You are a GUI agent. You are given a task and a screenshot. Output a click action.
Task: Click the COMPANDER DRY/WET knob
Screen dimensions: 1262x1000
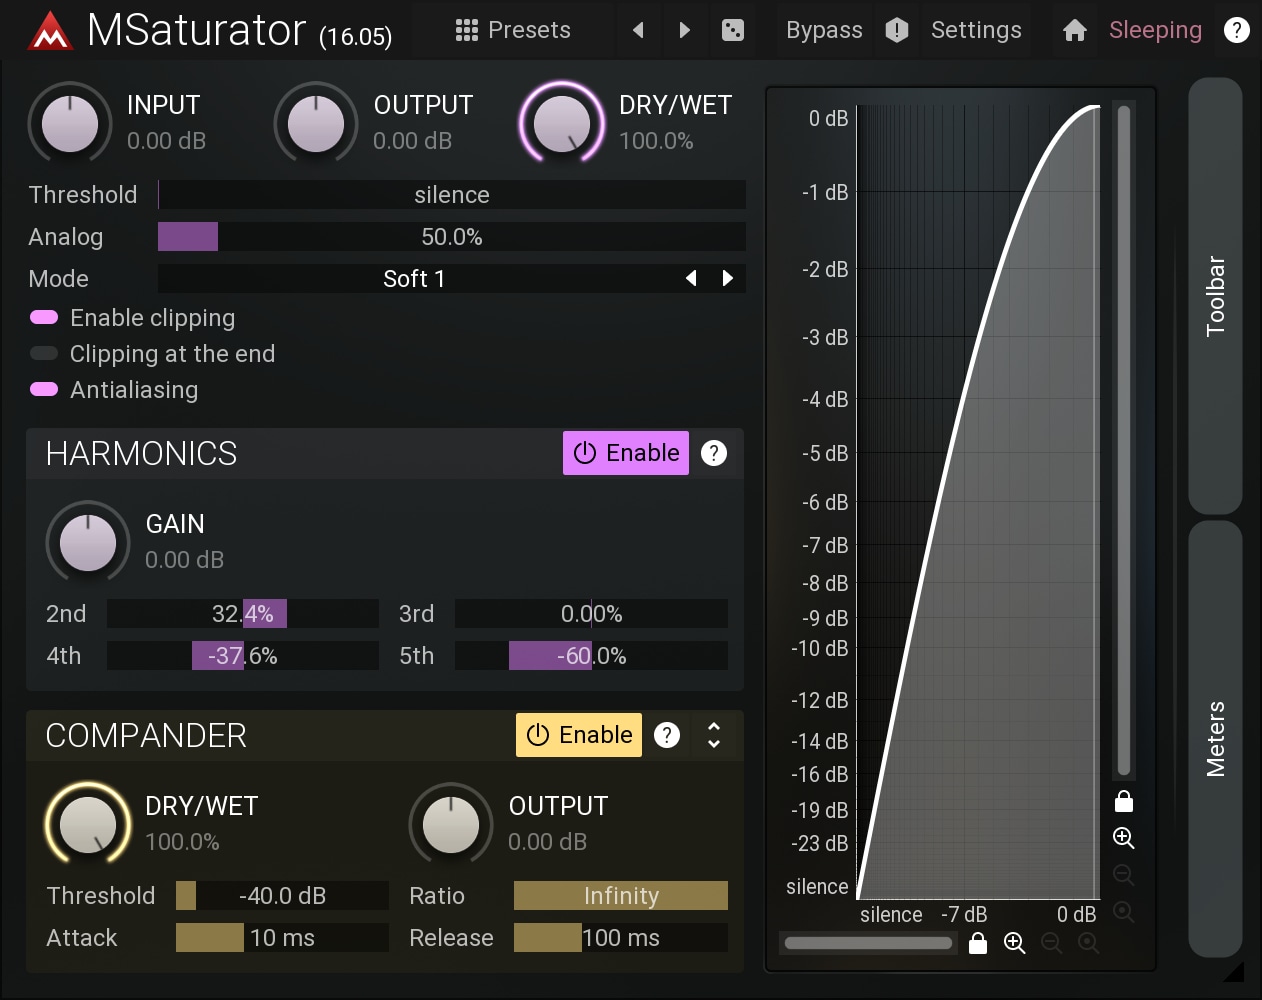pyautogui.click(x=88, y=825)
